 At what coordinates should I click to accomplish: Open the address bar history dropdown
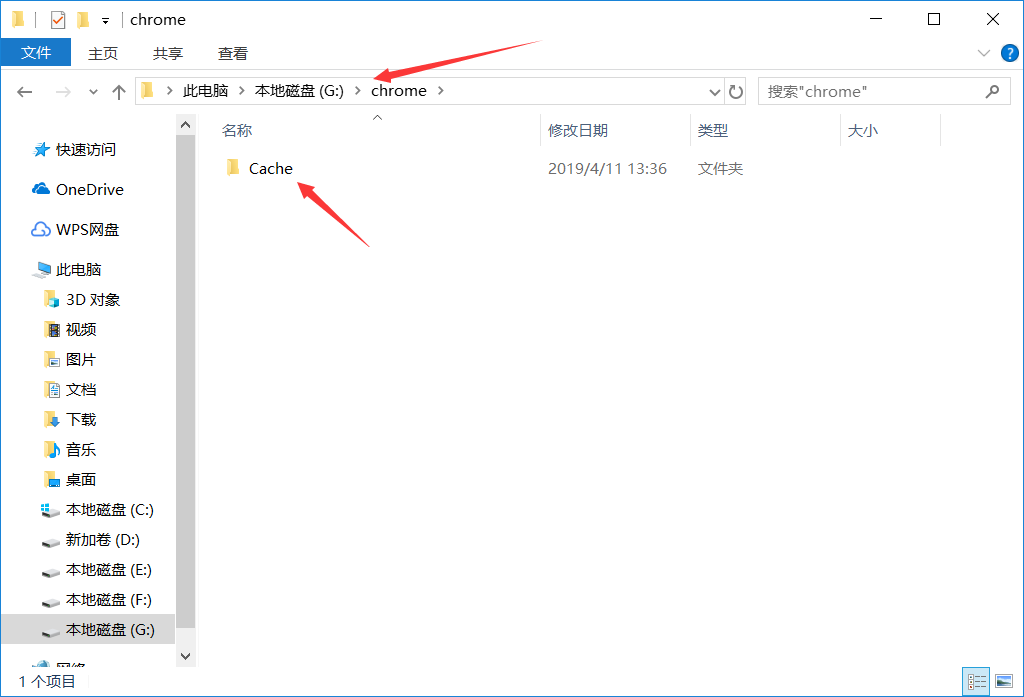(x=714, y=92)
